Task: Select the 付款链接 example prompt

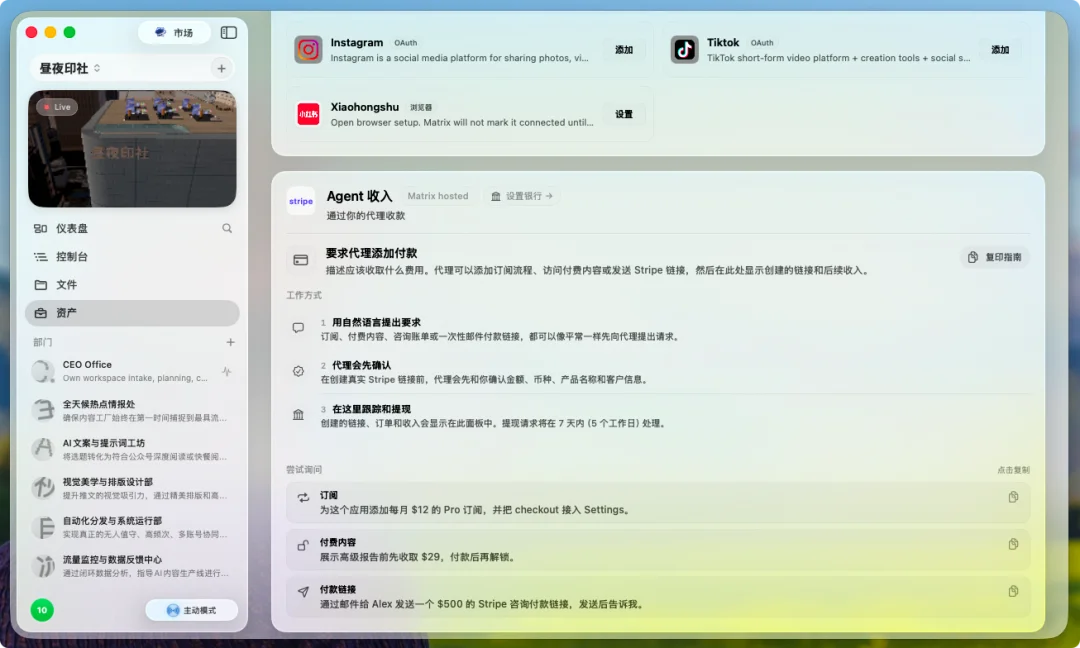Action: pyautogui.click(x=658, y=596)
